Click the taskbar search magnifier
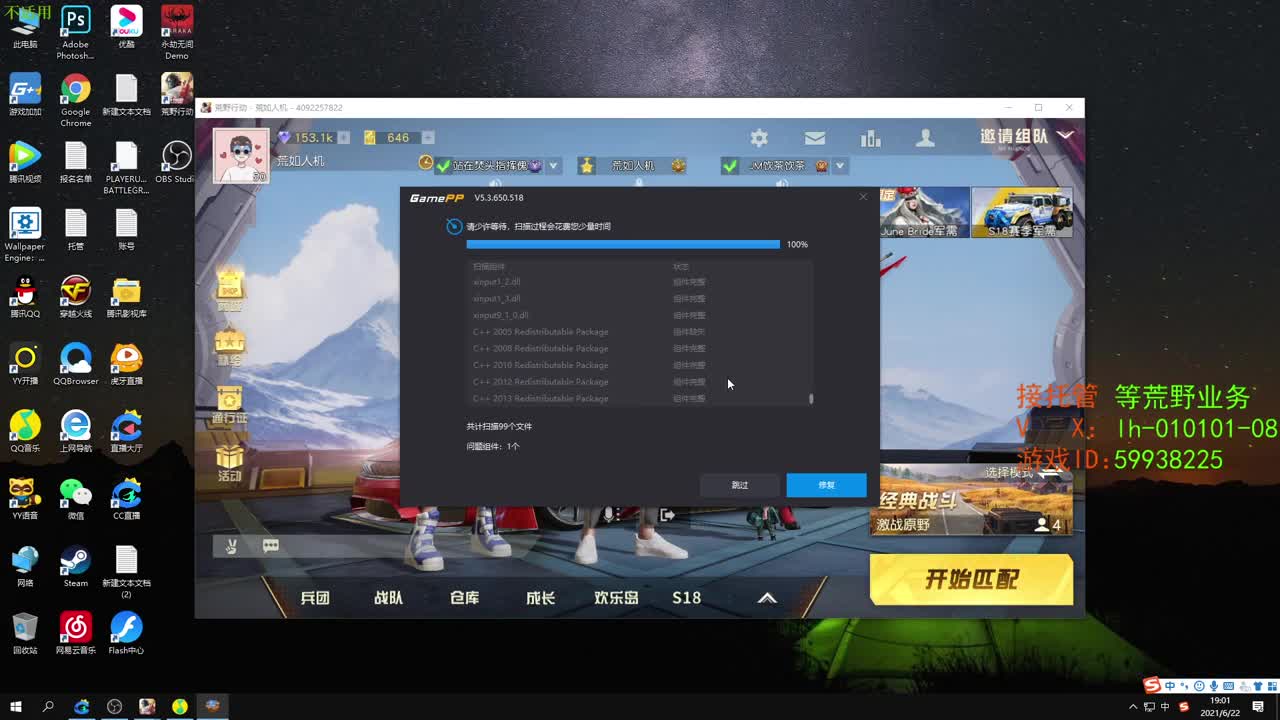Viewport: 1280px width, 720px height. [48, 707]
